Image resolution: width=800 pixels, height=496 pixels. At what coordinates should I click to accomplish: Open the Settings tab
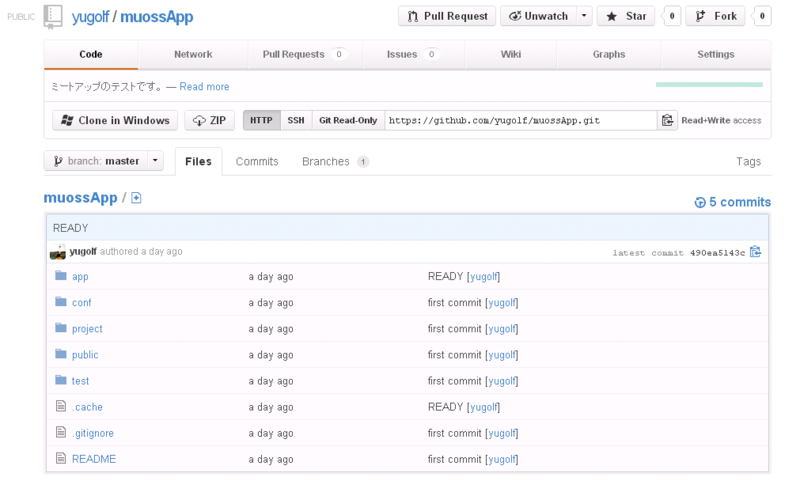click(x=716, y=55)
